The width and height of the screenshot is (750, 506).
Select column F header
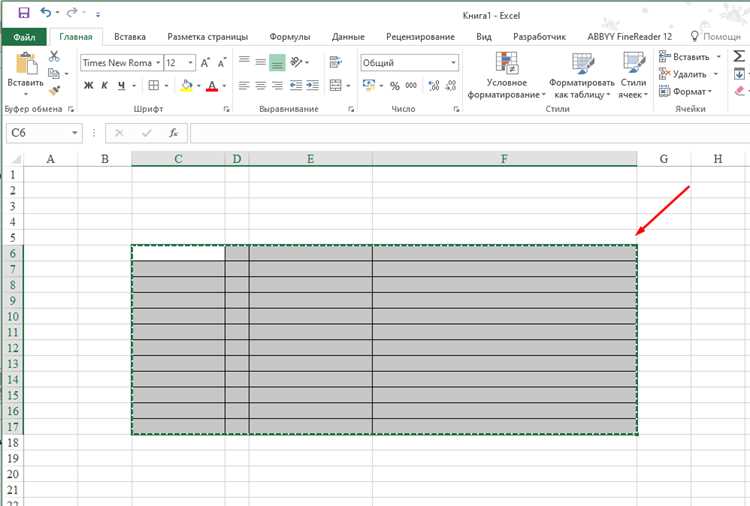tap(504, 159)
